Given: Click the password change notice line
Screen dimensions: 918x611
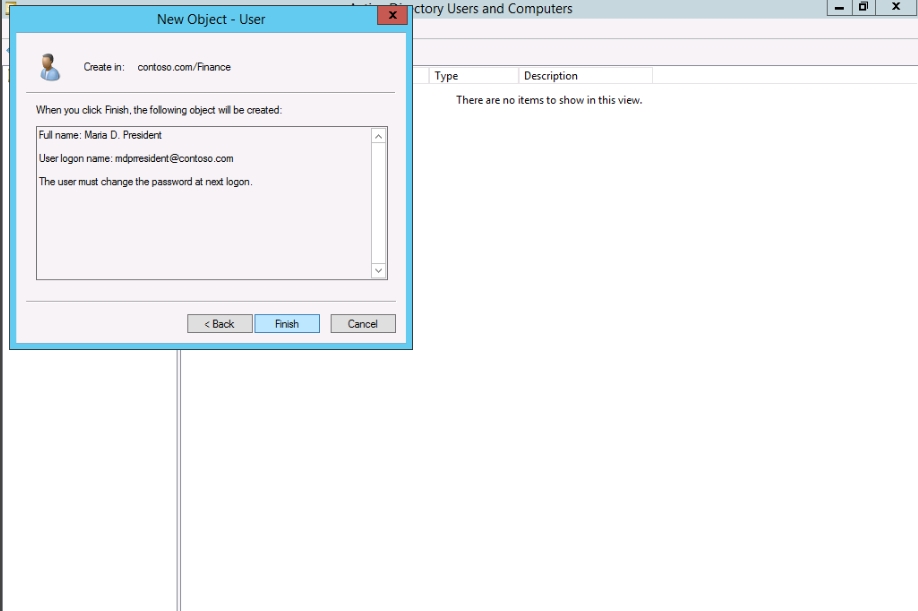Looking at the screenshot, I should 145,182.
